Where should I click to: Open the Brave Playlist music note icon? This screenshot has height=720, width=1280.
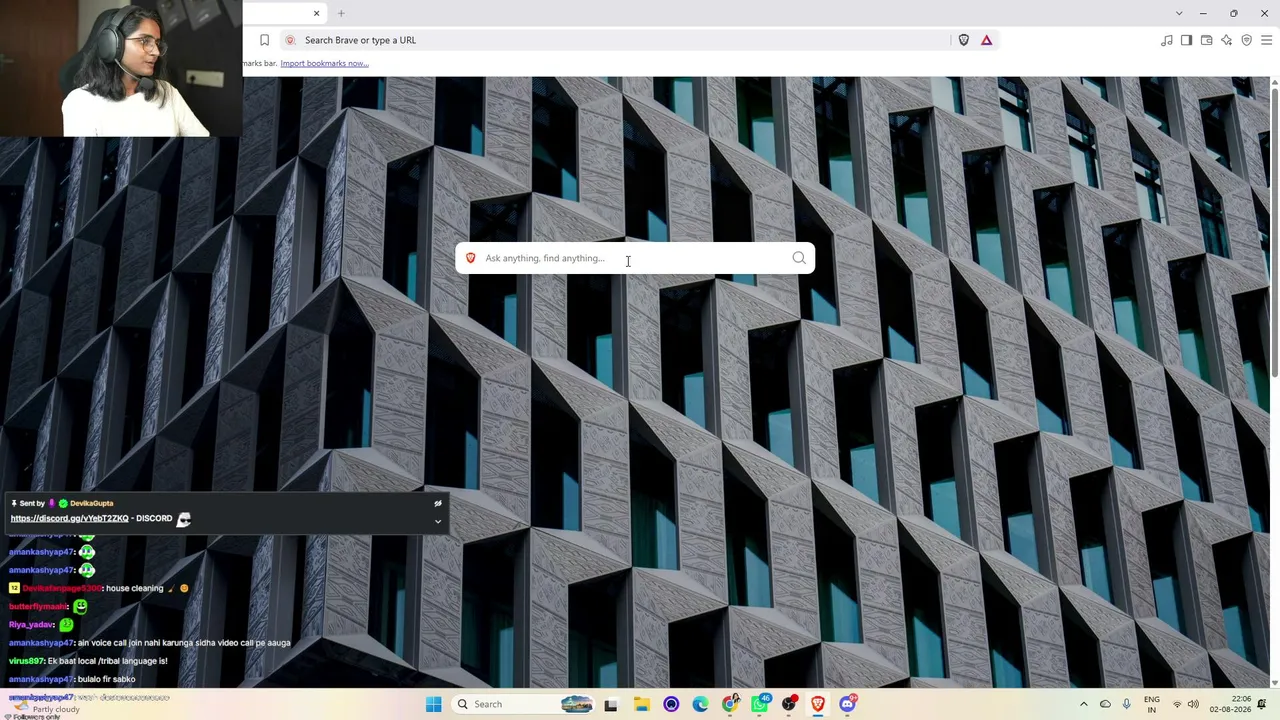click(x=1167, y=40)
